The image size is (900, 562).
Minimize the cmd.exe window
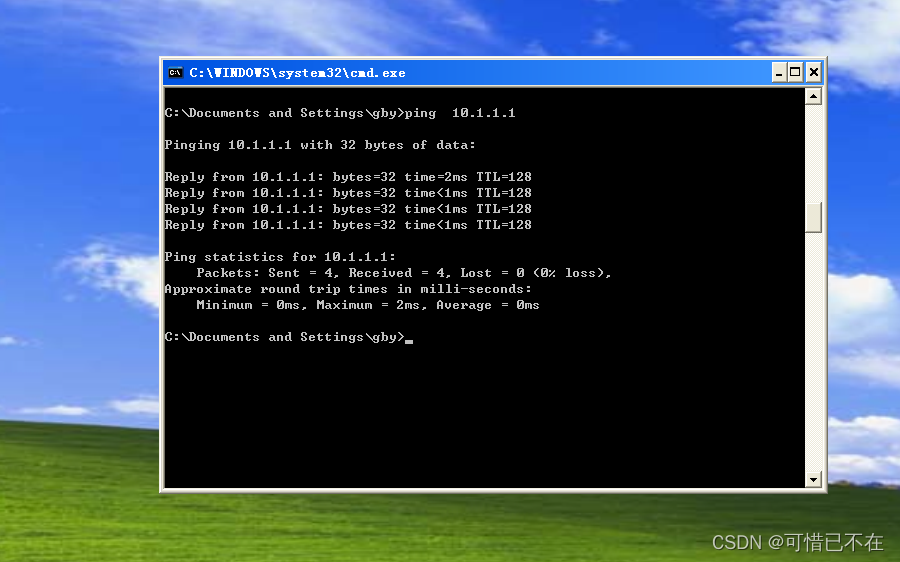[779, 72]
